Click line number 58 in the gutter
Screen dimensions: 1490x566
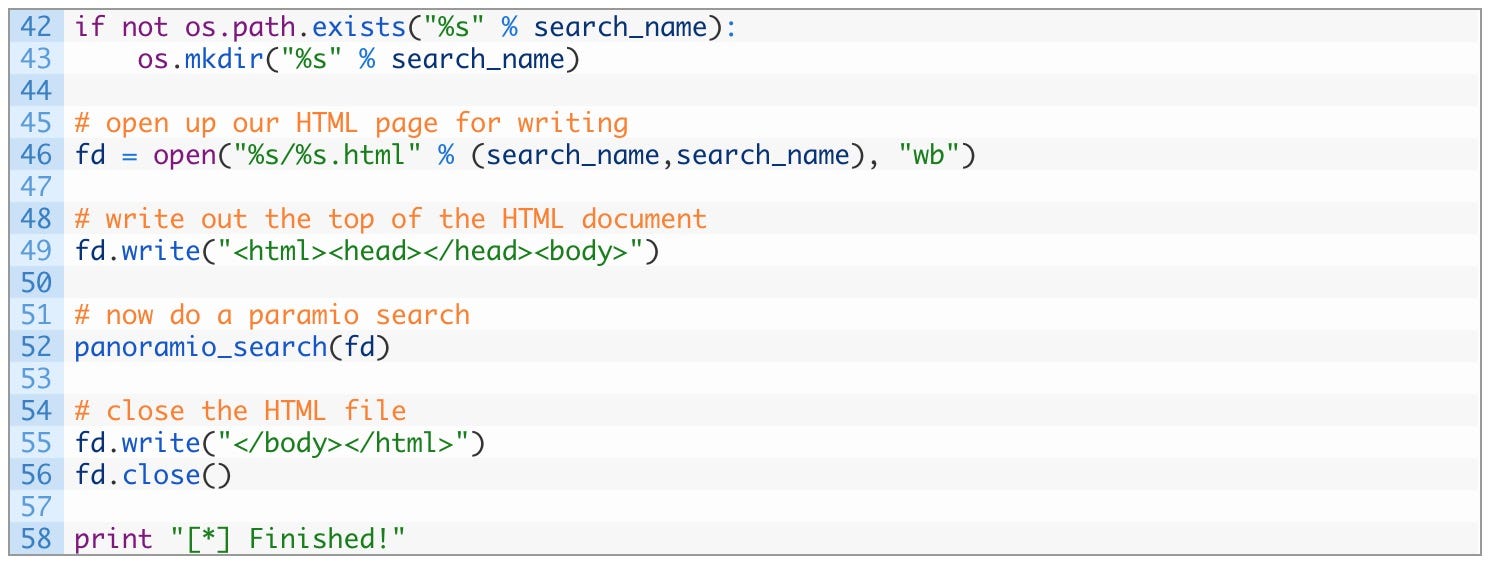coord(35,539)
